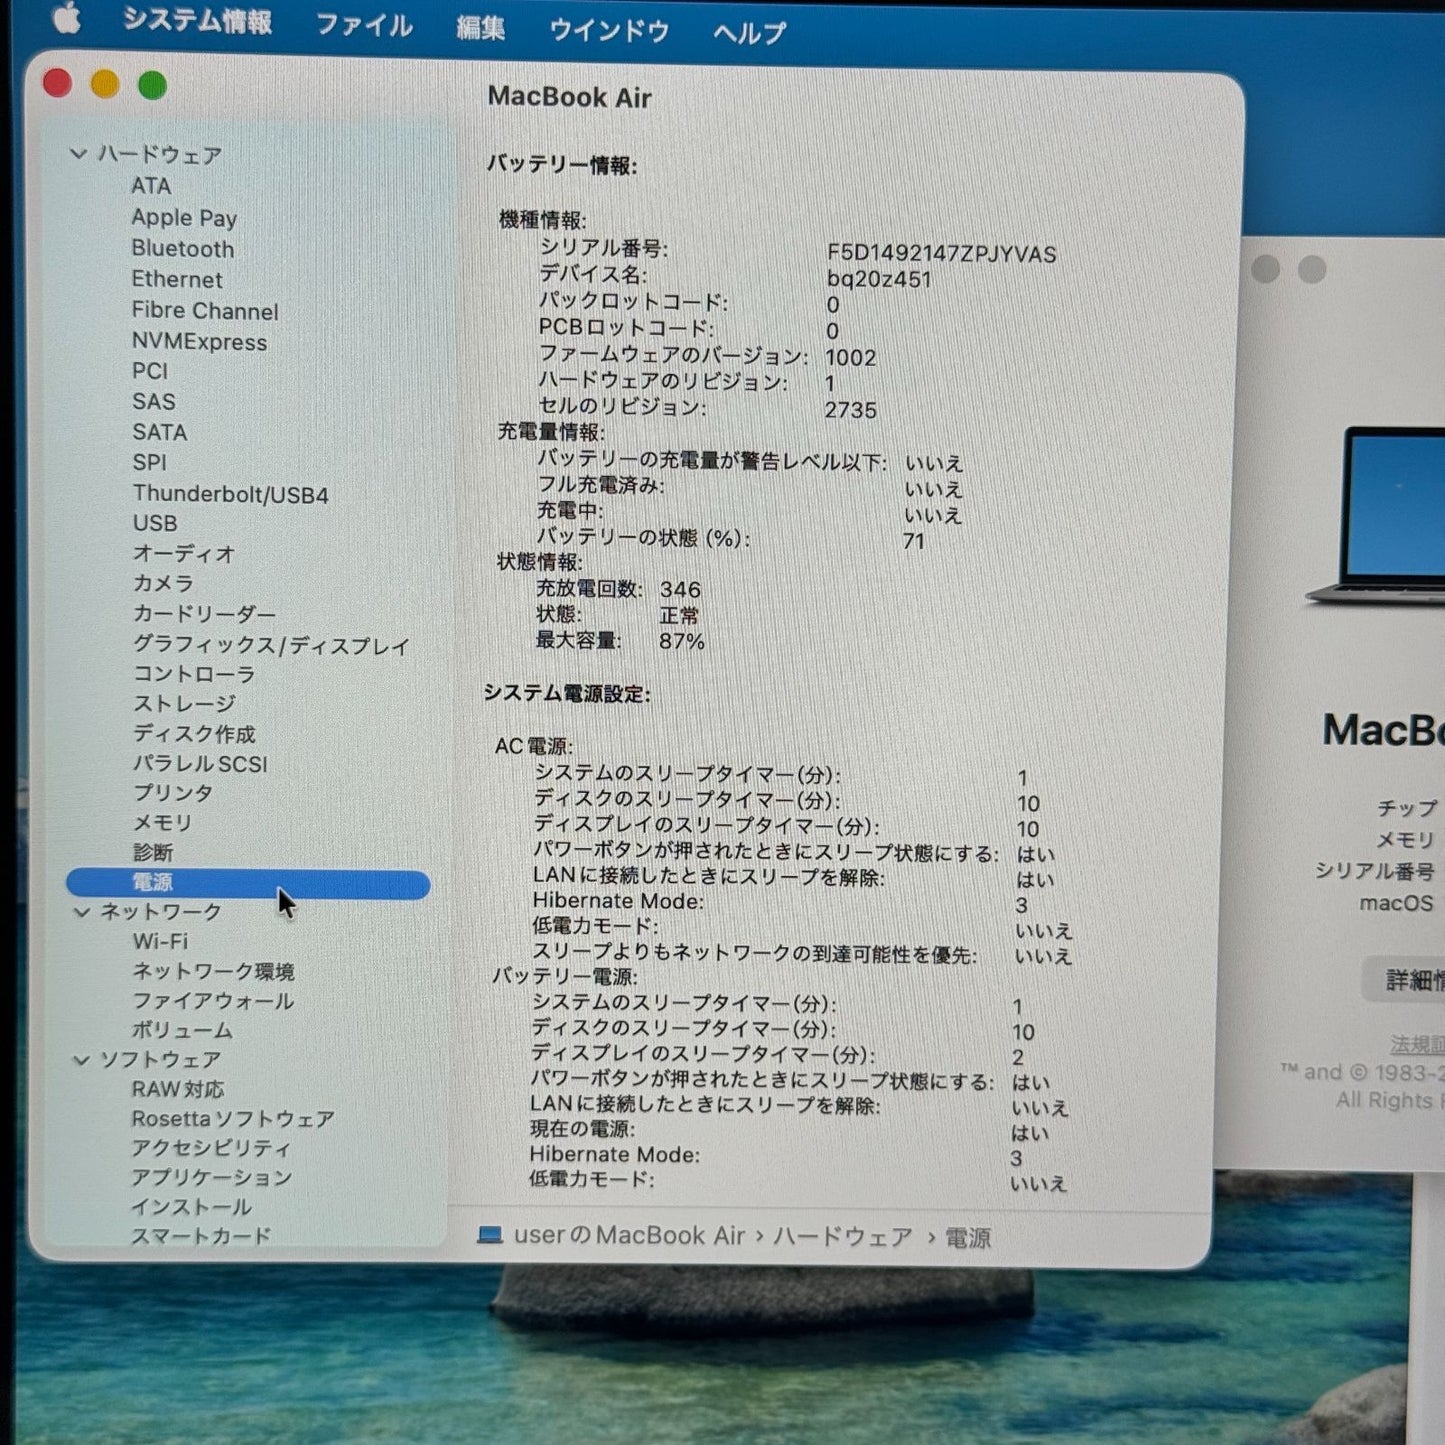Select SPI in the sidebar
The image size is (1445, 1445).
(150, 463)
